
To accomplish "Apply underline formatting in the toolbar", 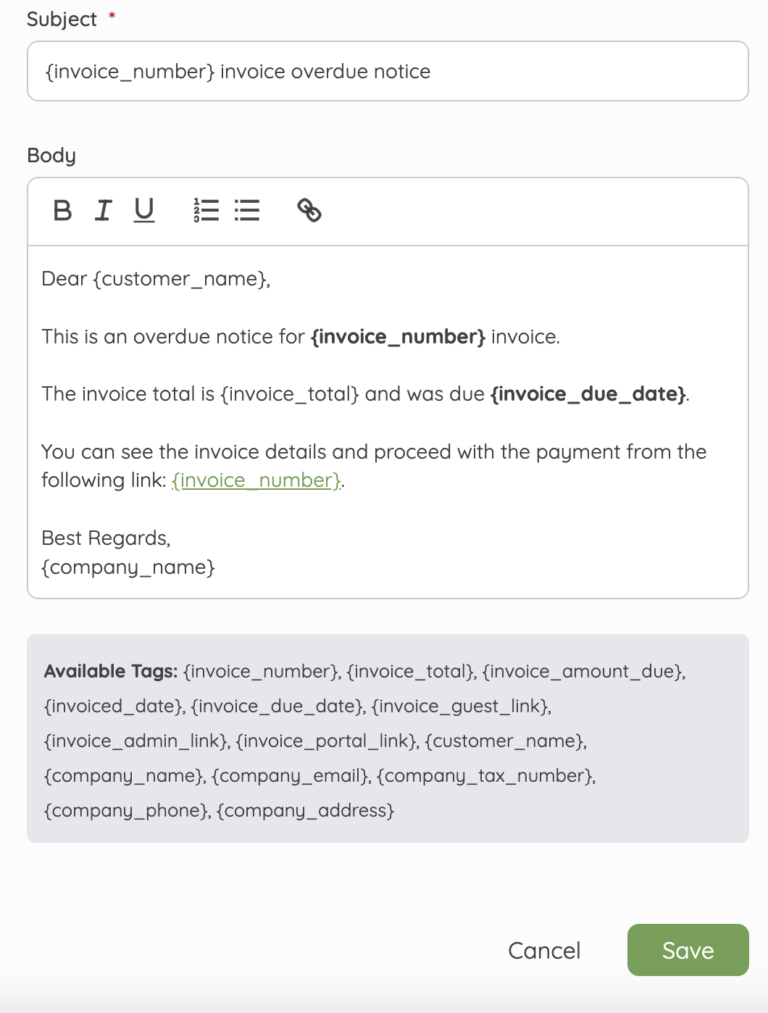I will point(143,210).
